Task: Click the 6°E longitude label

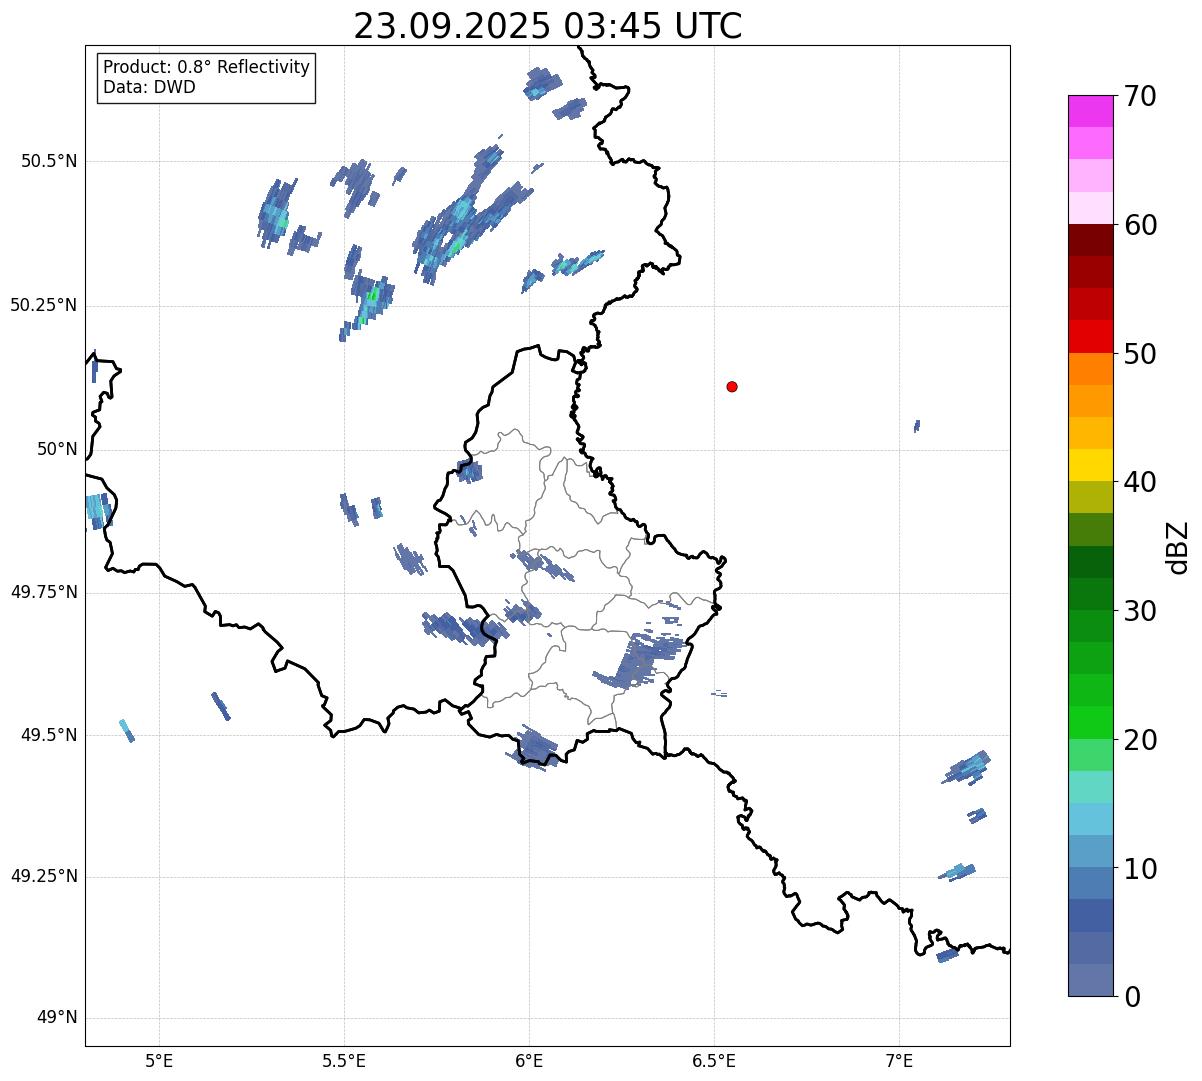Action: click(529, 1060)
